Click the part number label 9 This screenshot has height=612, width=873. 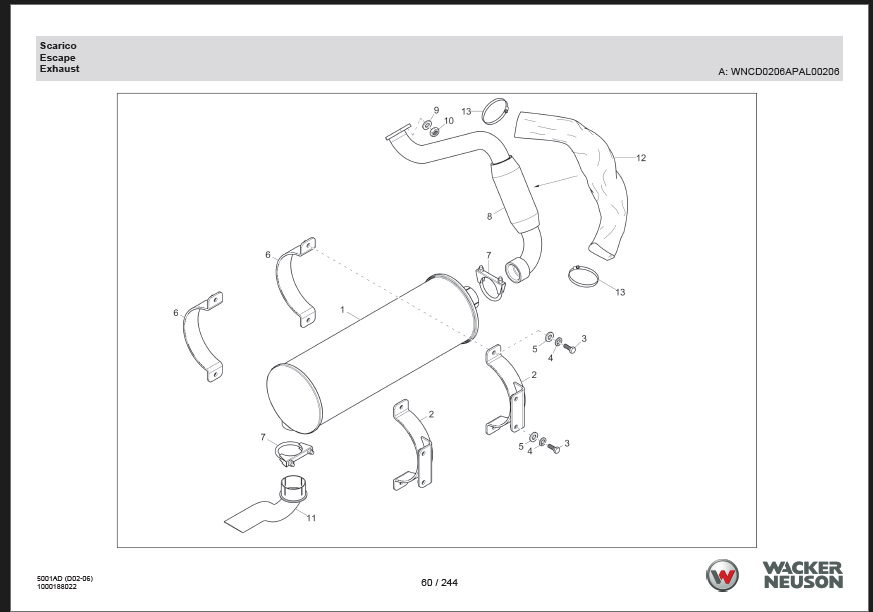pyautogui.click(x=436, y=109)
